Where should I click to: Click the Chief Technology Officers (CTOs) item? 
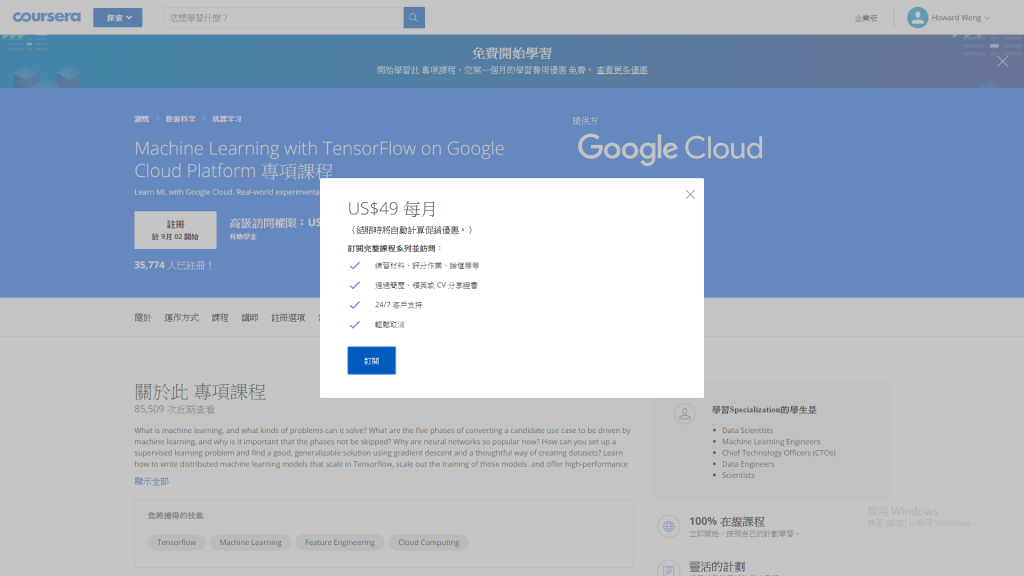[x=778, y=453]
